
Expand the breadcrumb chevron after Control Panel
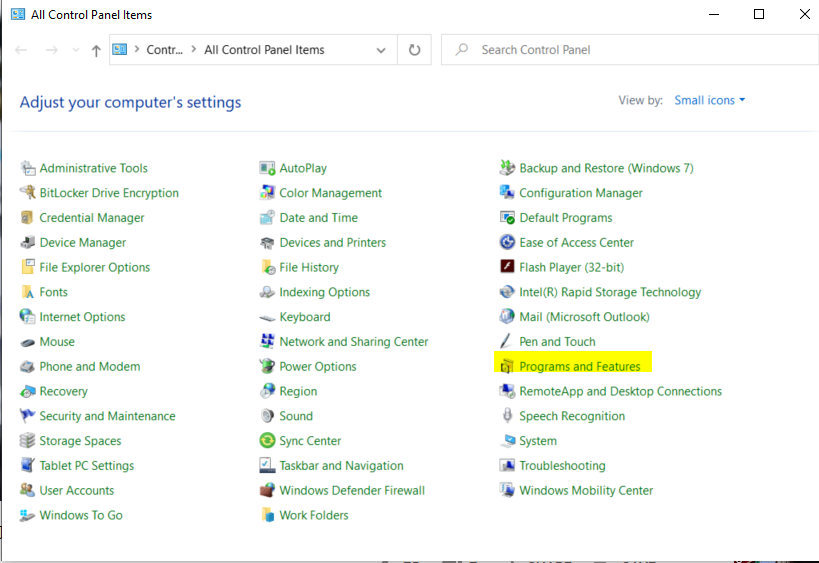(x=193, y=50)
